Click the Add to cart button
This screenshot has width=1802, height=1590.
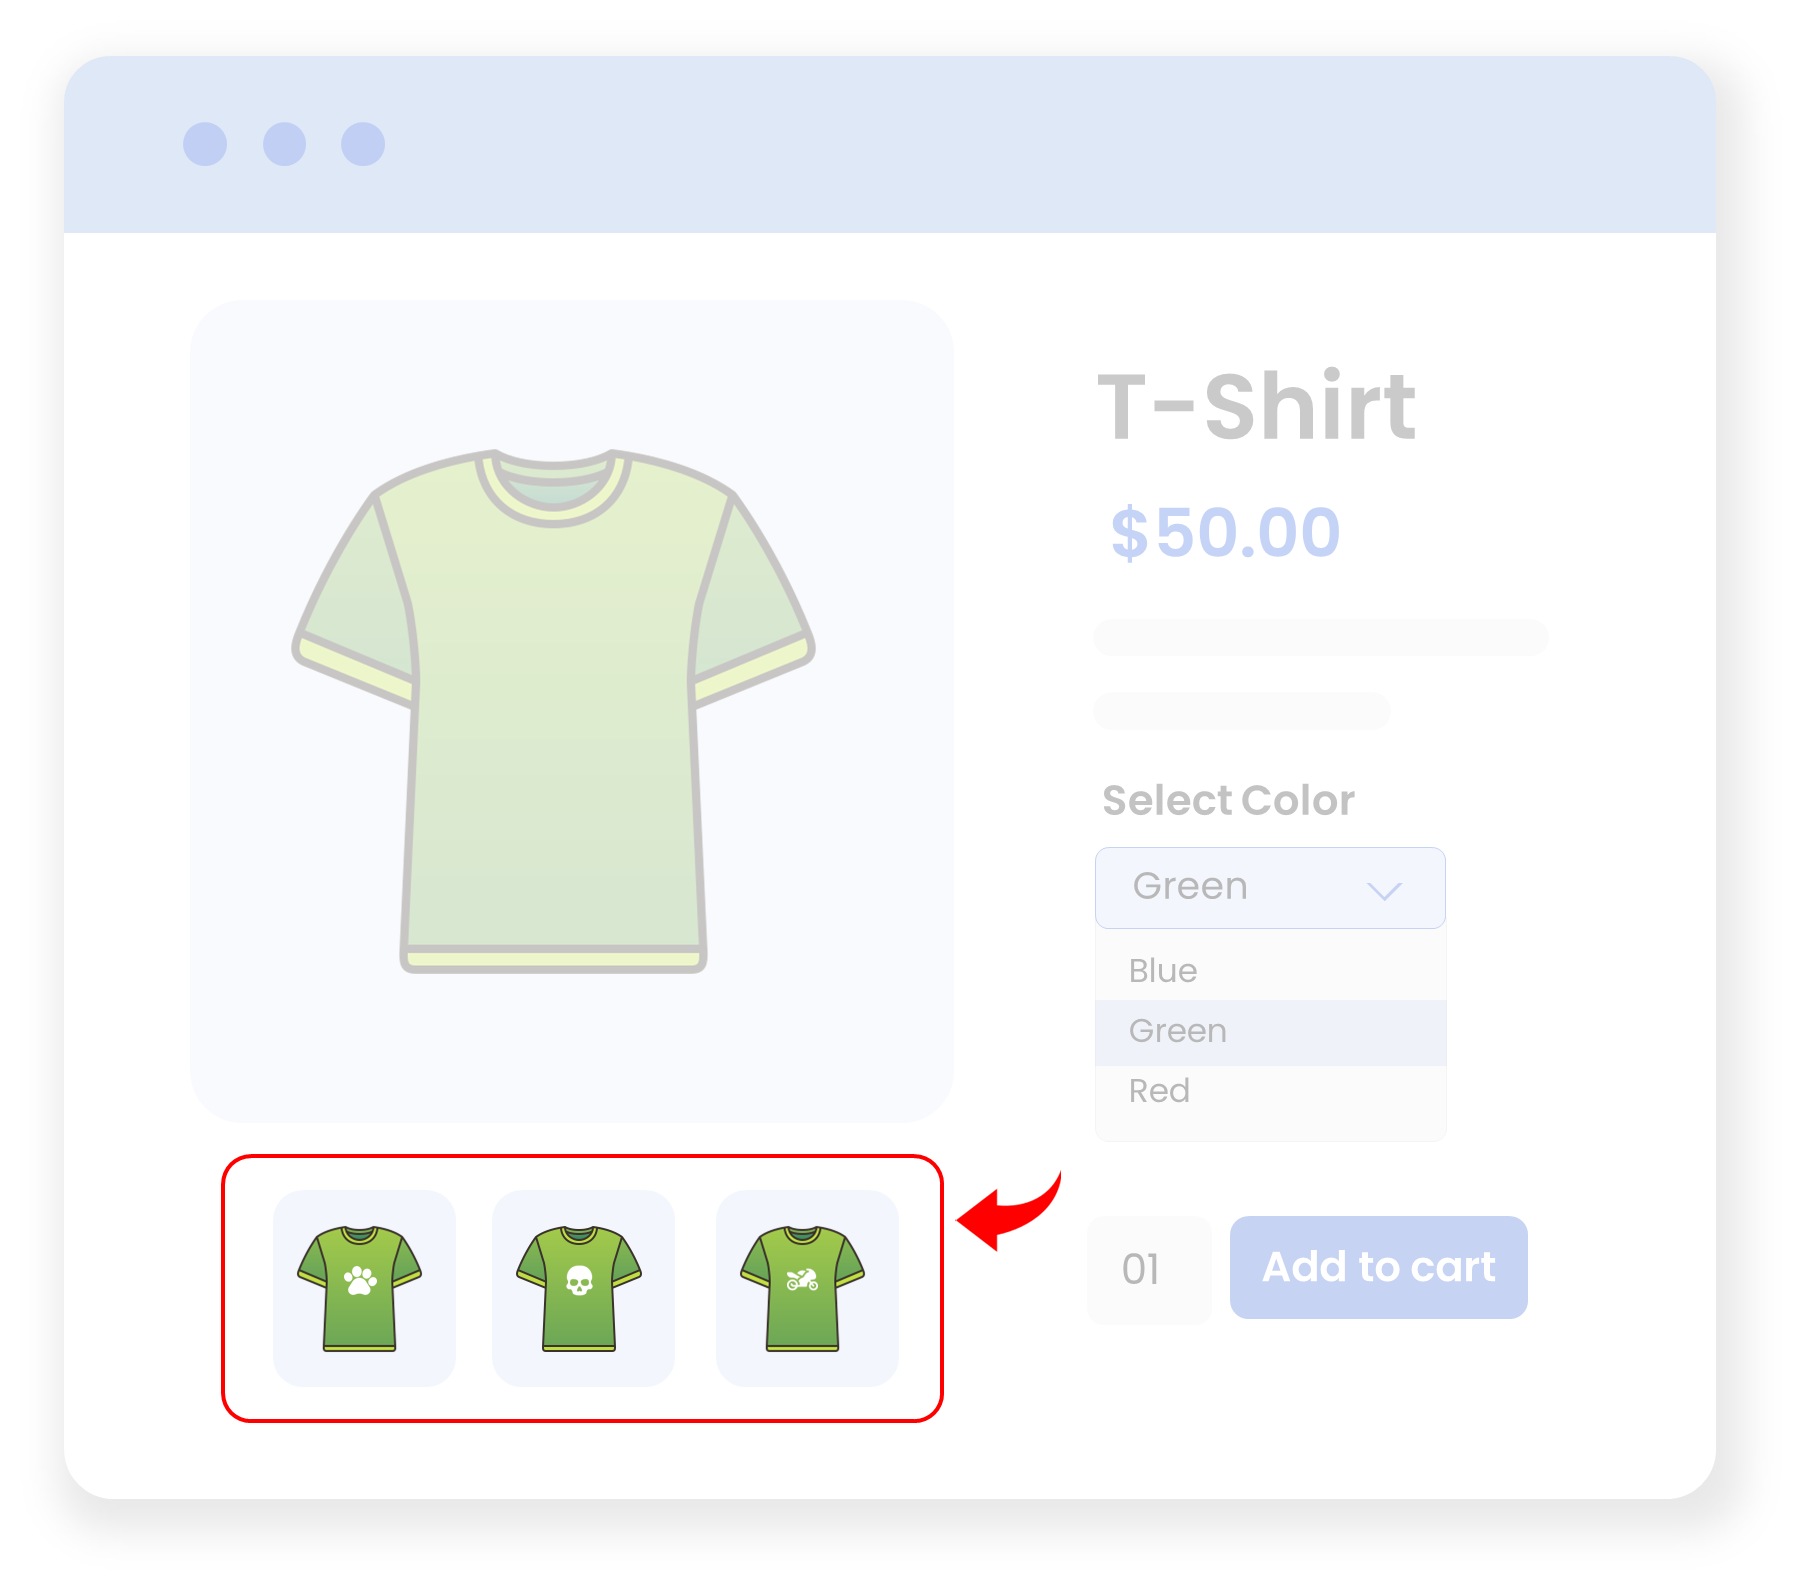click(1378, 1267)
